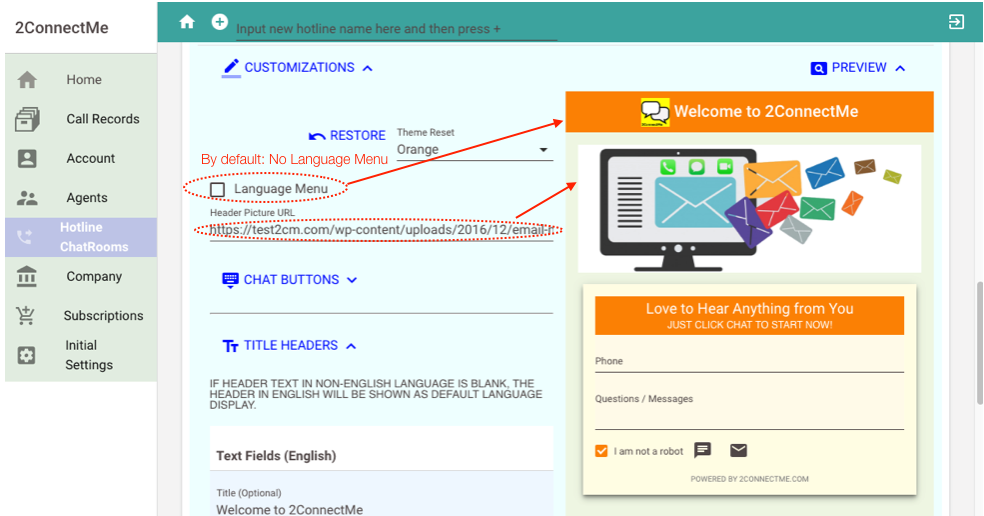
Task: Click the TITLE HEADERS heading label
Action: (x=291, y=346)
